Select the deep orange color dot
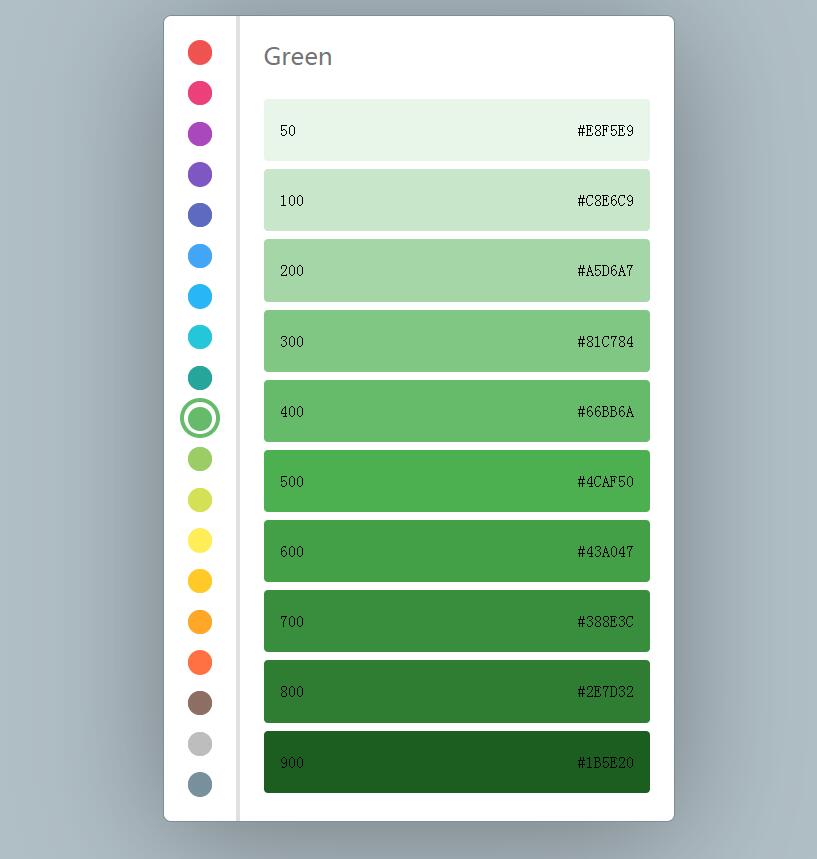The image size is (817, 859). pos(200,662)
